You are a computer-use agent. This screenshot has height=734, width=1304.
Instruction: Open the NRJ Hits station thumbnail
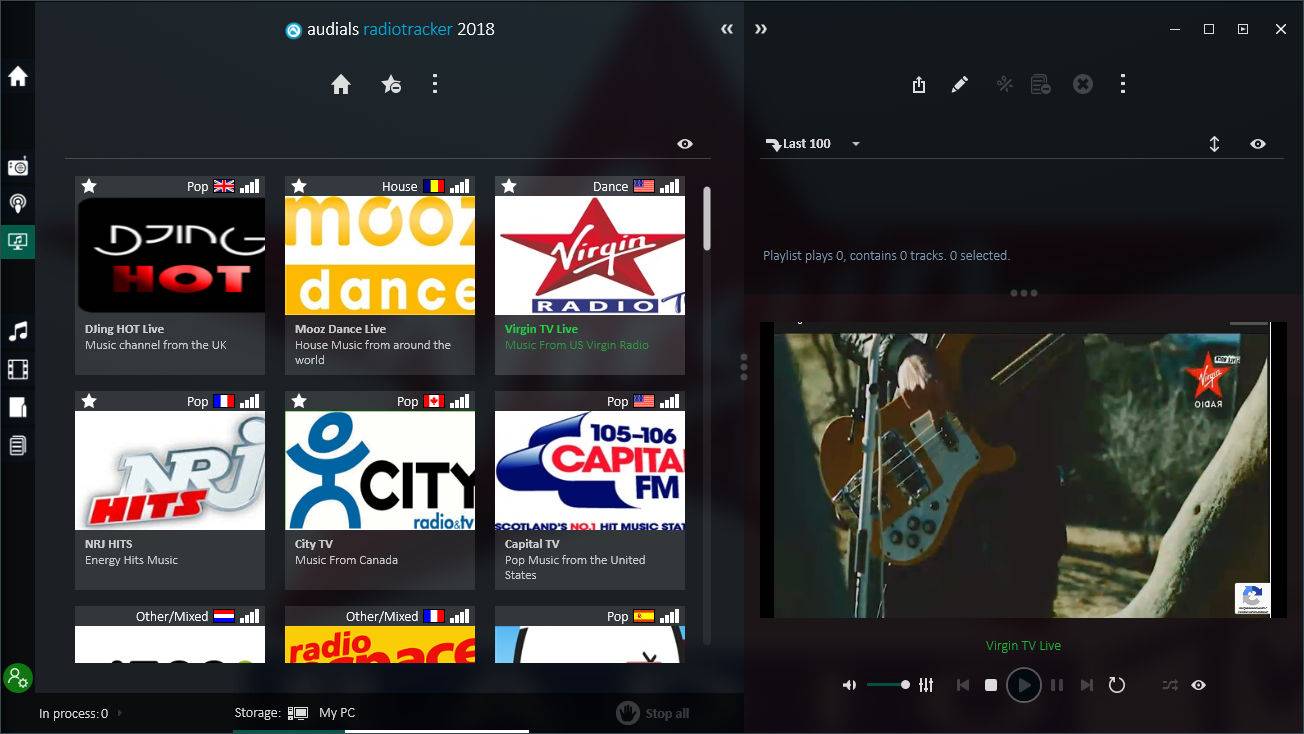coord(170,470)
